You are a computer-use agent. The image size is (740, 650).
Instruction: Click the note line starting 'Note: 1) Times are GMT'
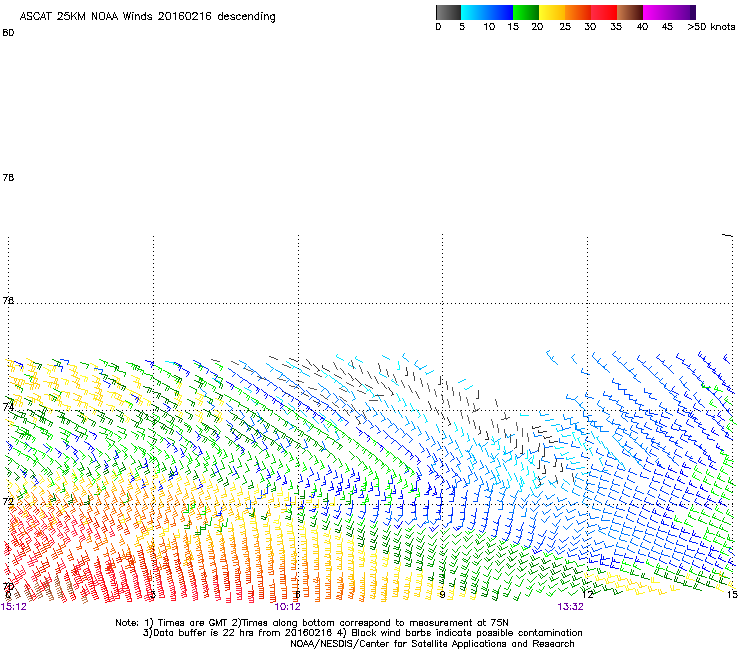pos(312,623)
